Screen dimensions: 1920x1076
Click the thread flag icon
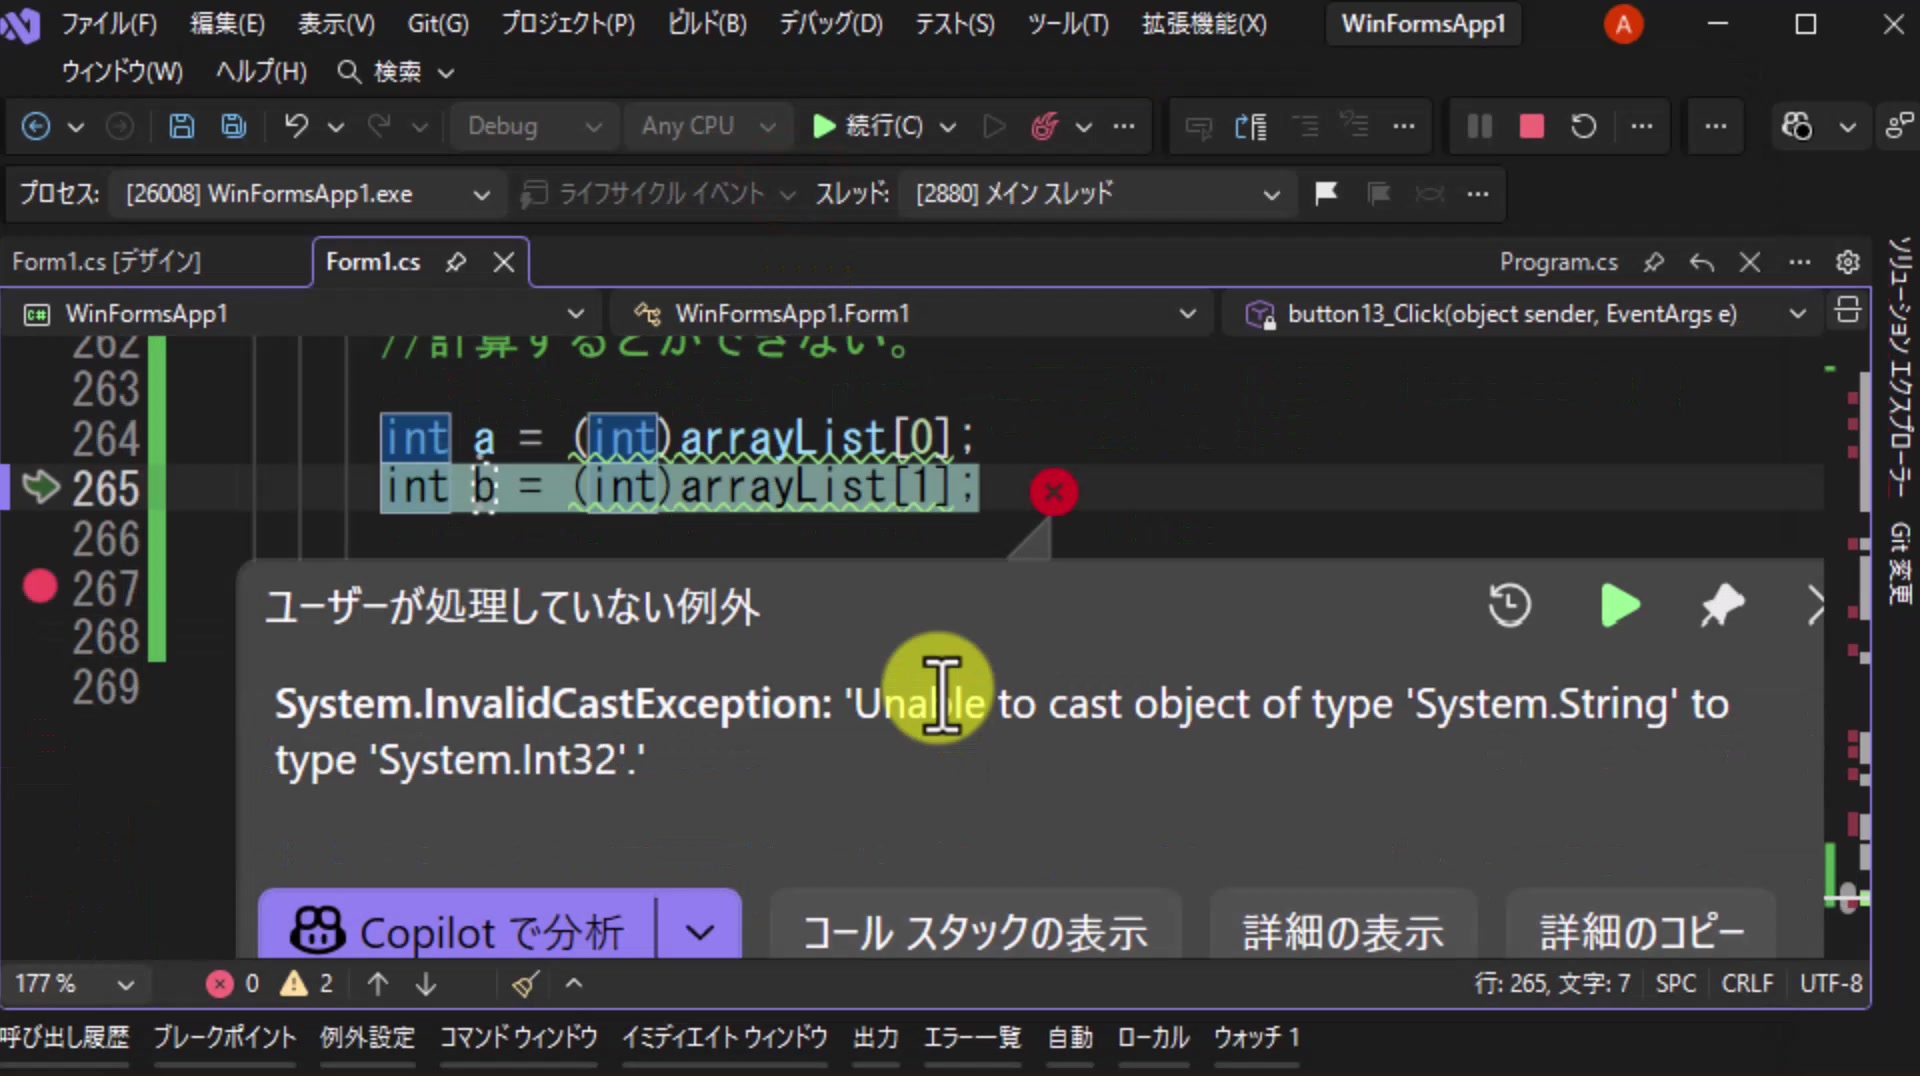[x=1326, y=193]
